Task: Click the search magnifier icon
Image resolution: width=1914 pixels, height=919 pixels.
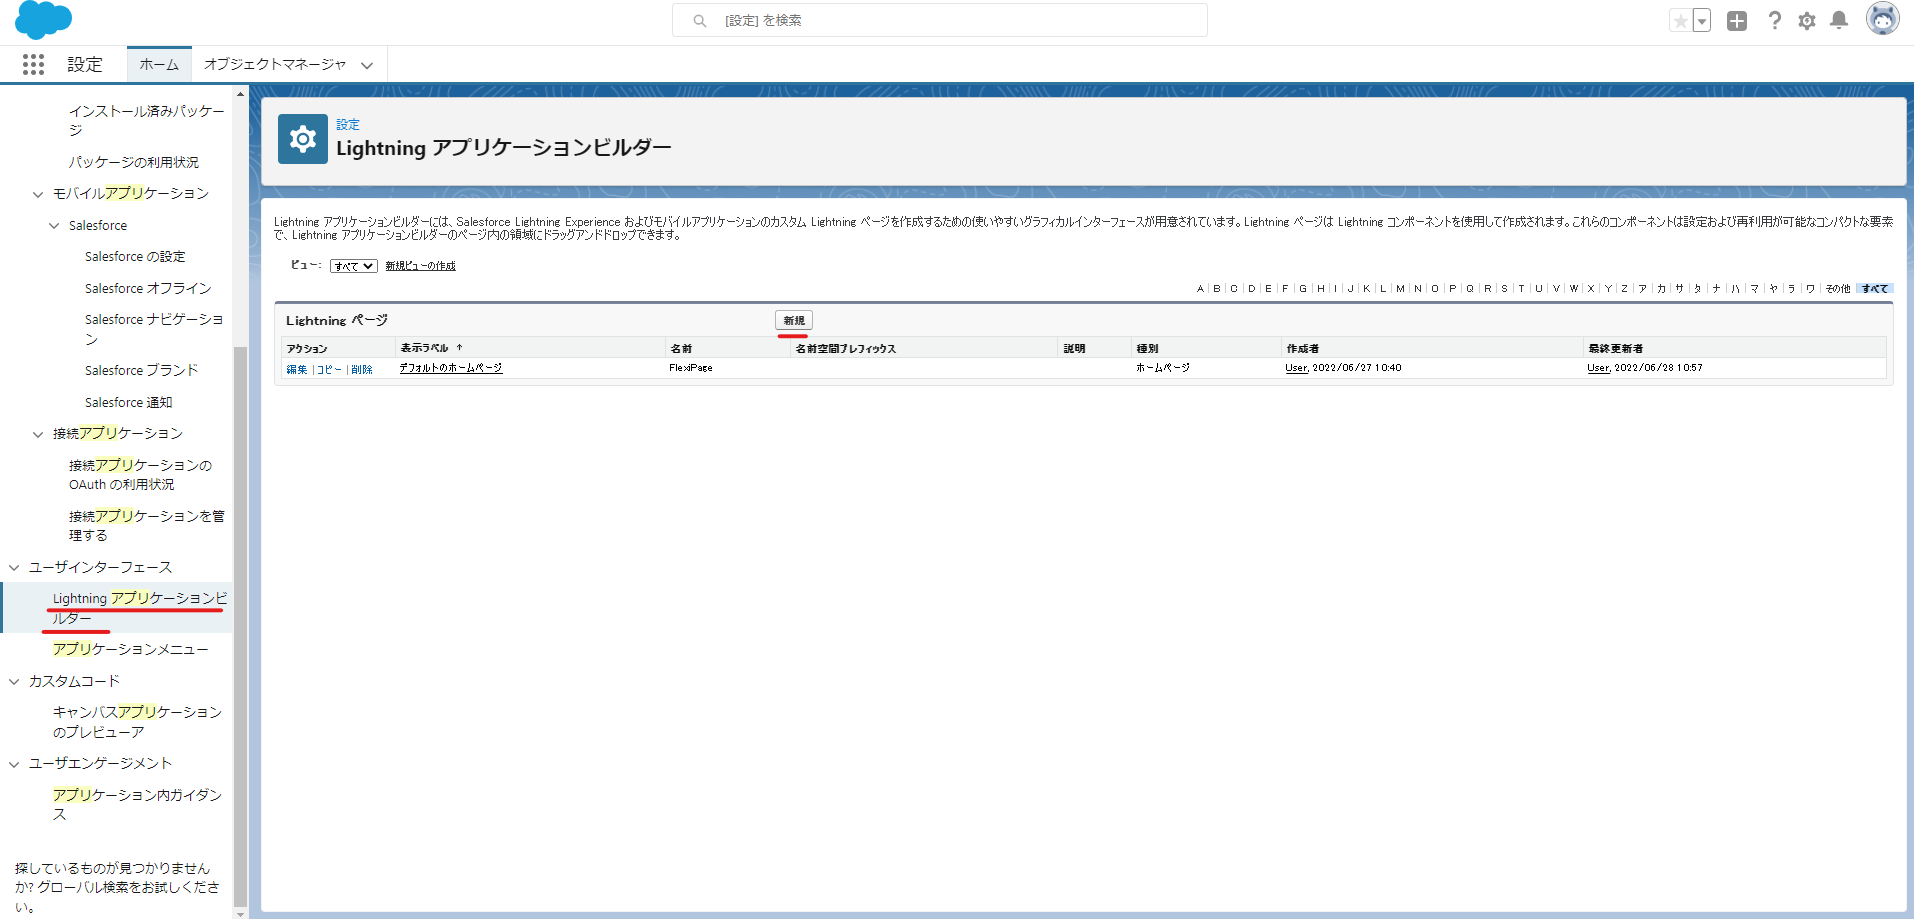Action: point(700,20)
